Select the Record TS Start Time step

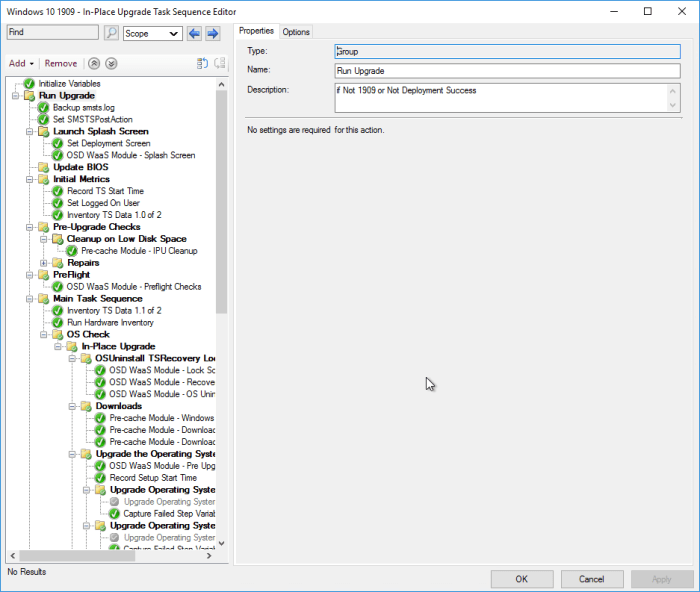point(105,191)
